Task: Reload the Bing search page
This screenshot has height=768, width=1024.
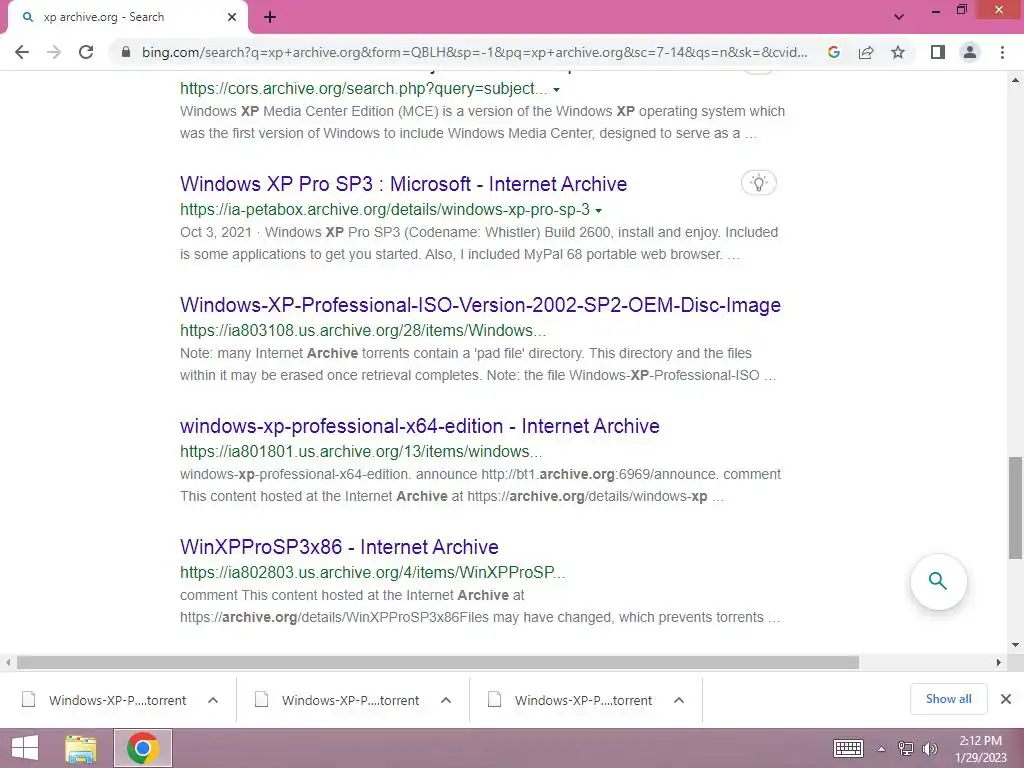Action: pos(86,52)
